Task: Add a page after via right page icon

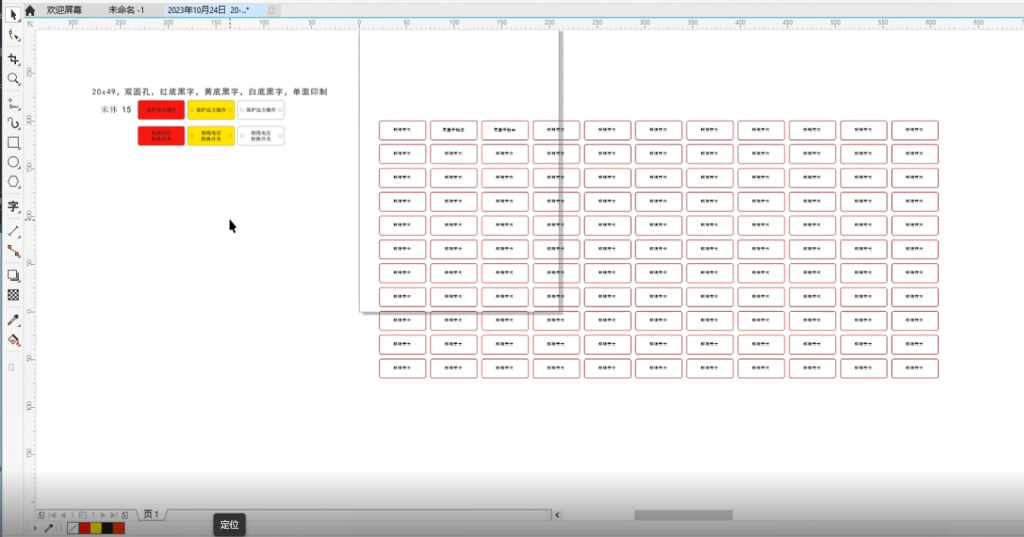Action: [x=125, y=515]
